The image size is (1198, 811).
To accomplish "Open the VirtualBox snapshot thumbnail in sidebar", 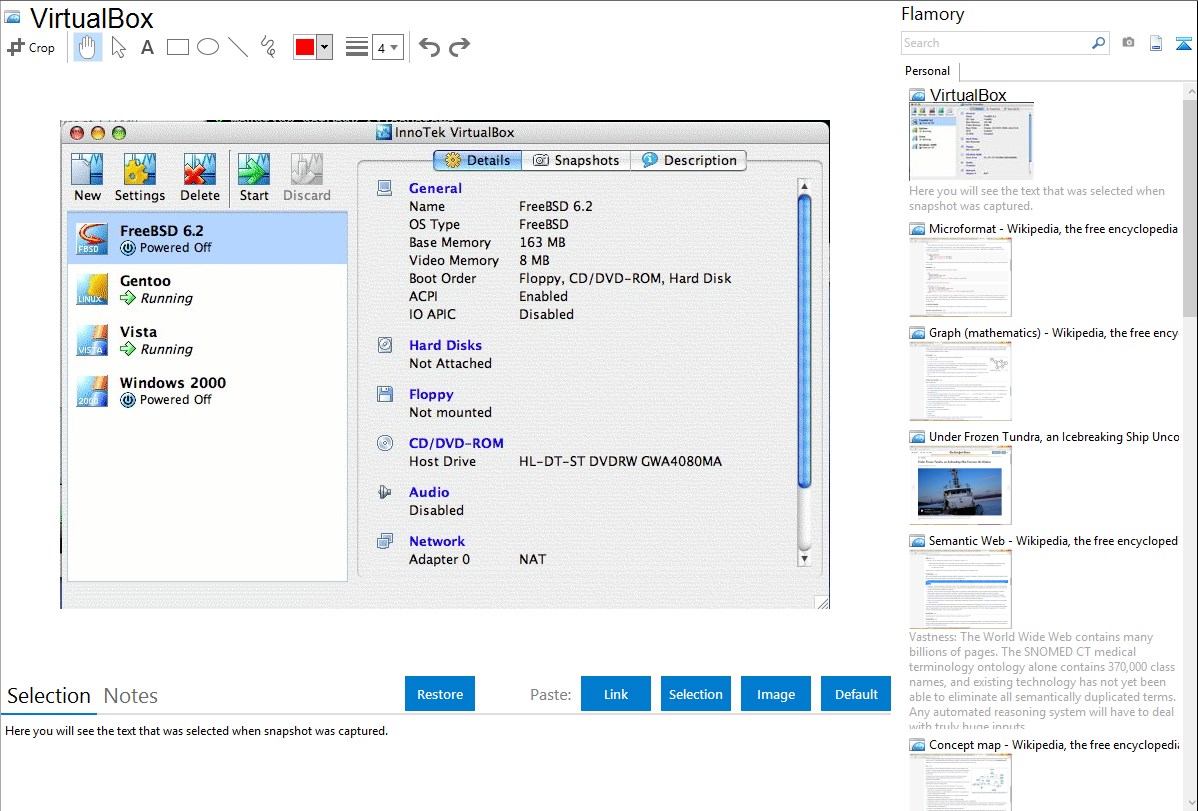I will click(970, 141).
